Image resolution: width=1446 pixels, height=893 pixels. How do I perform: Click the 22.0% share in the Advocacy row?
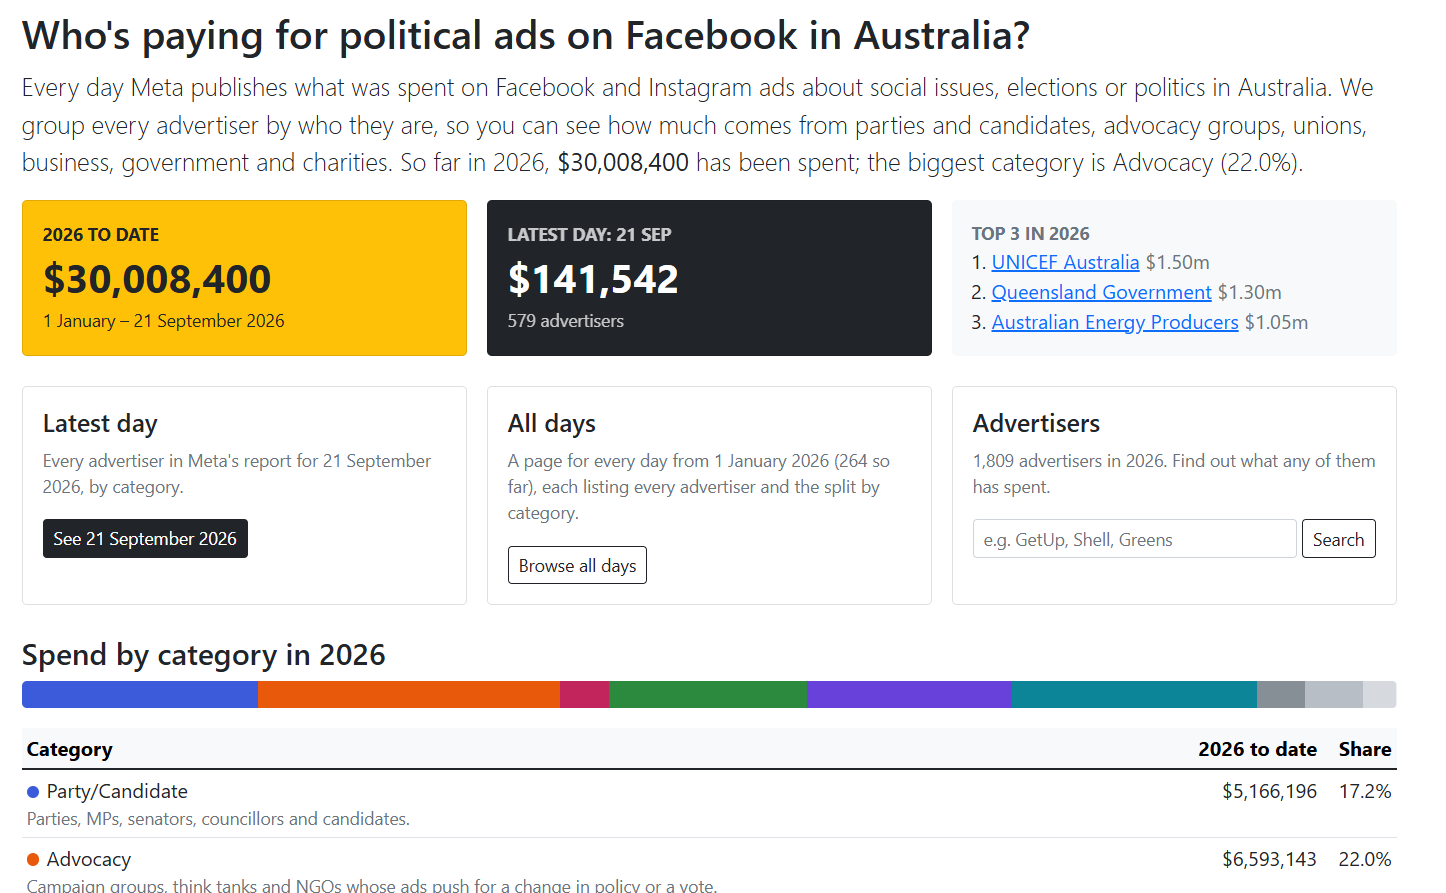pos(1365,859)
